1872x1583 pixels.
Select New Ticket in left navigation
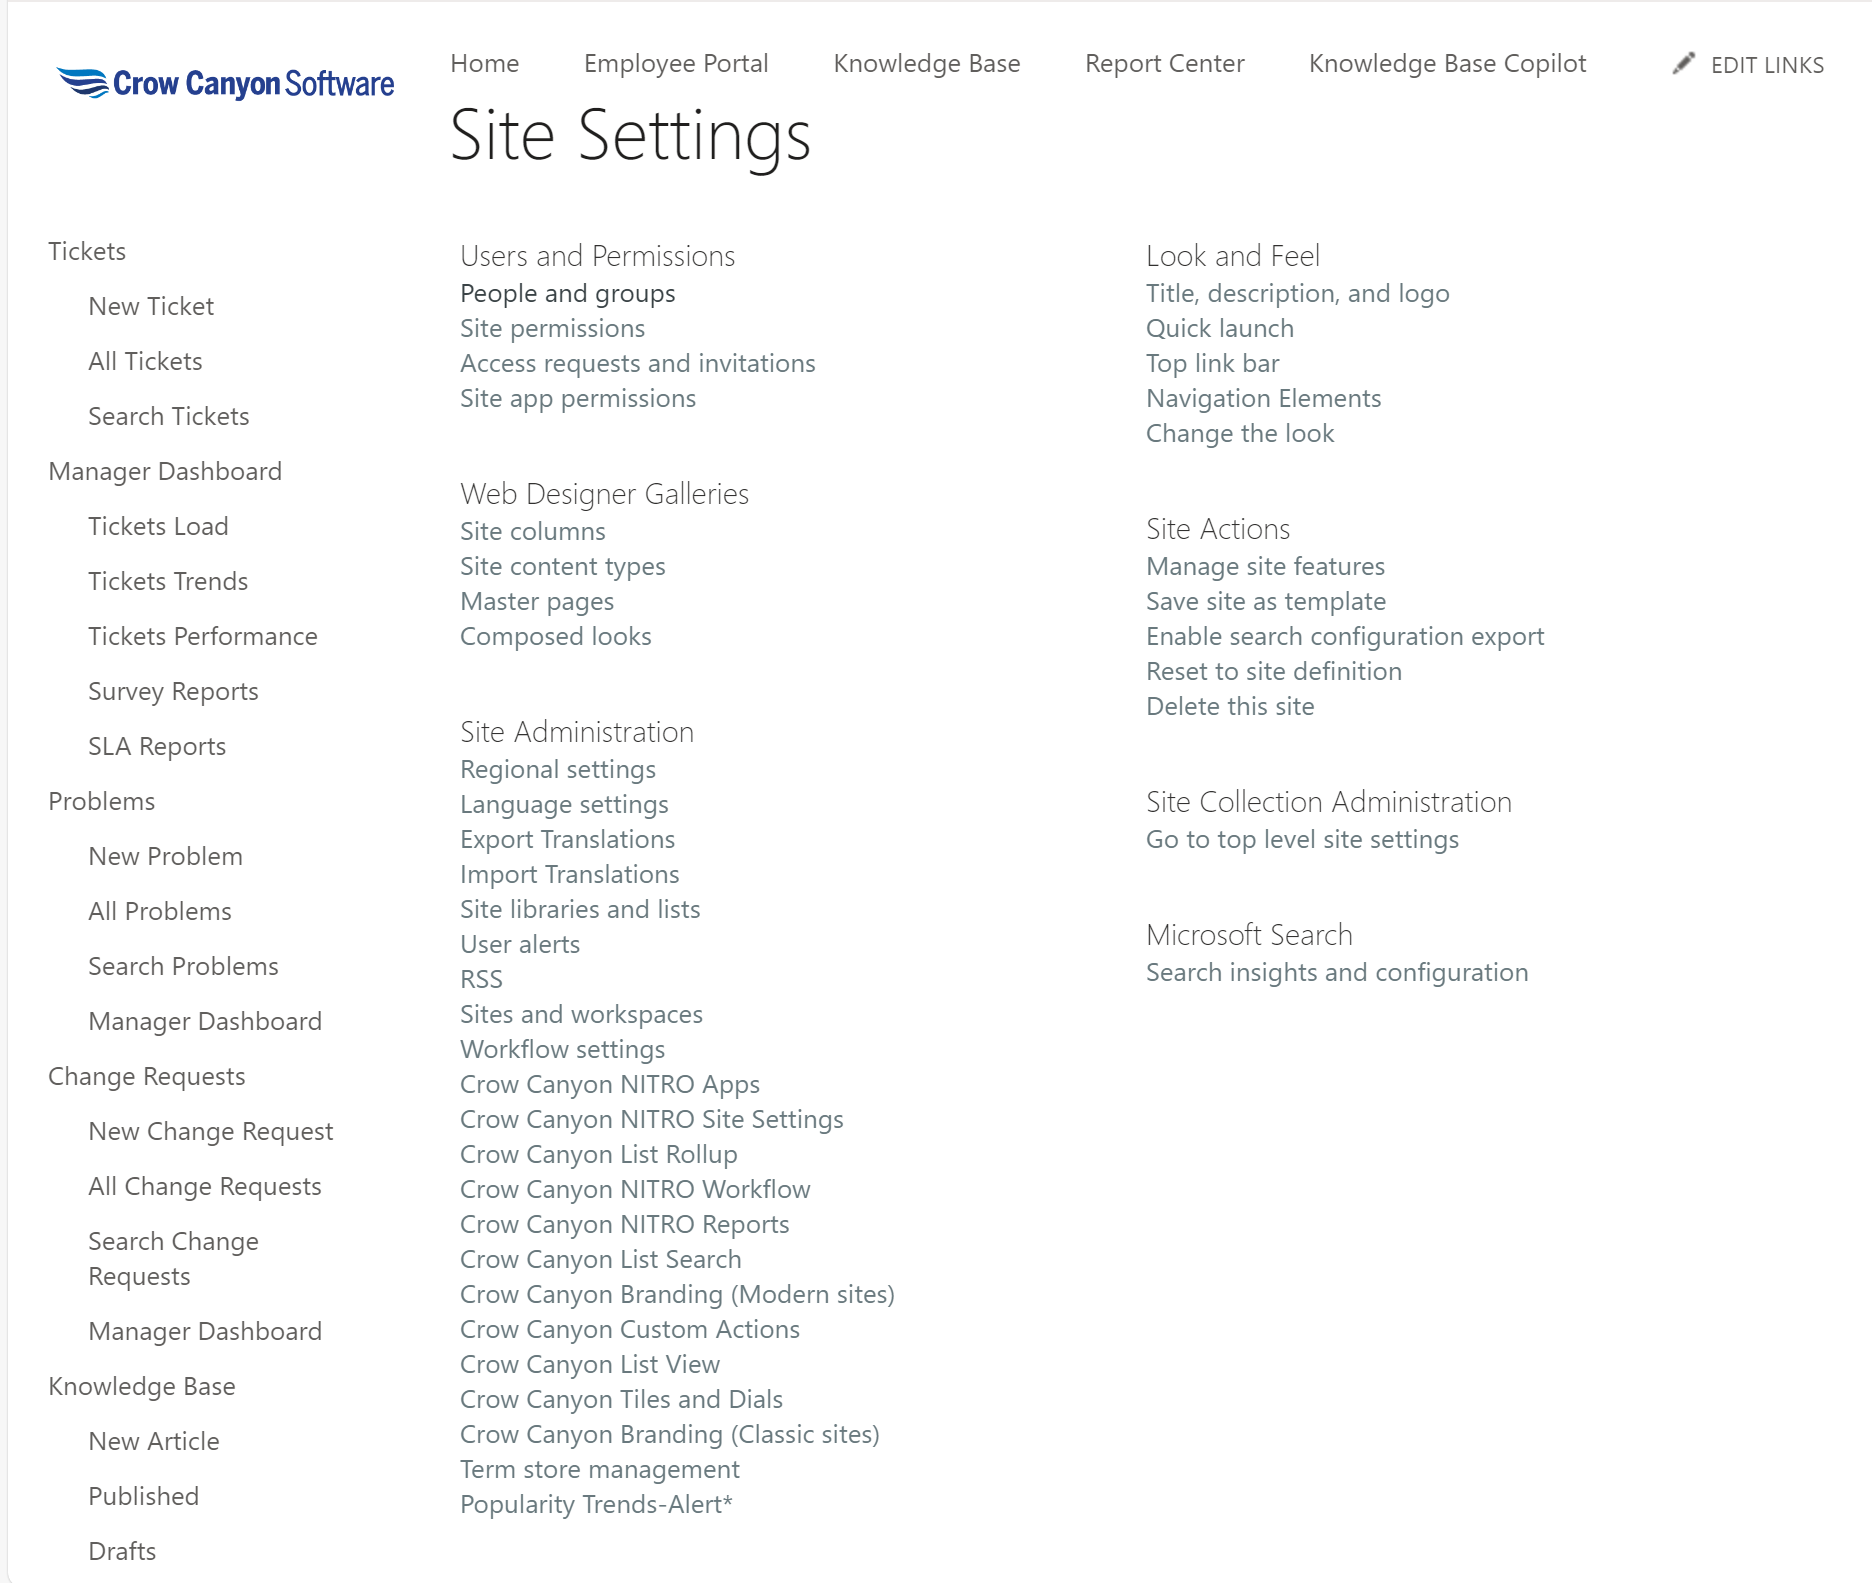[x=151, y=307]
